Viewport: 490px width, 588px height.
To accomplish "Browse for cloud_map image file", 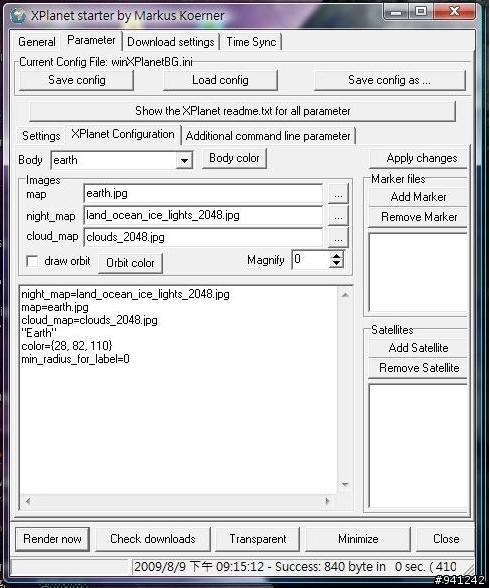I will 338,237.
